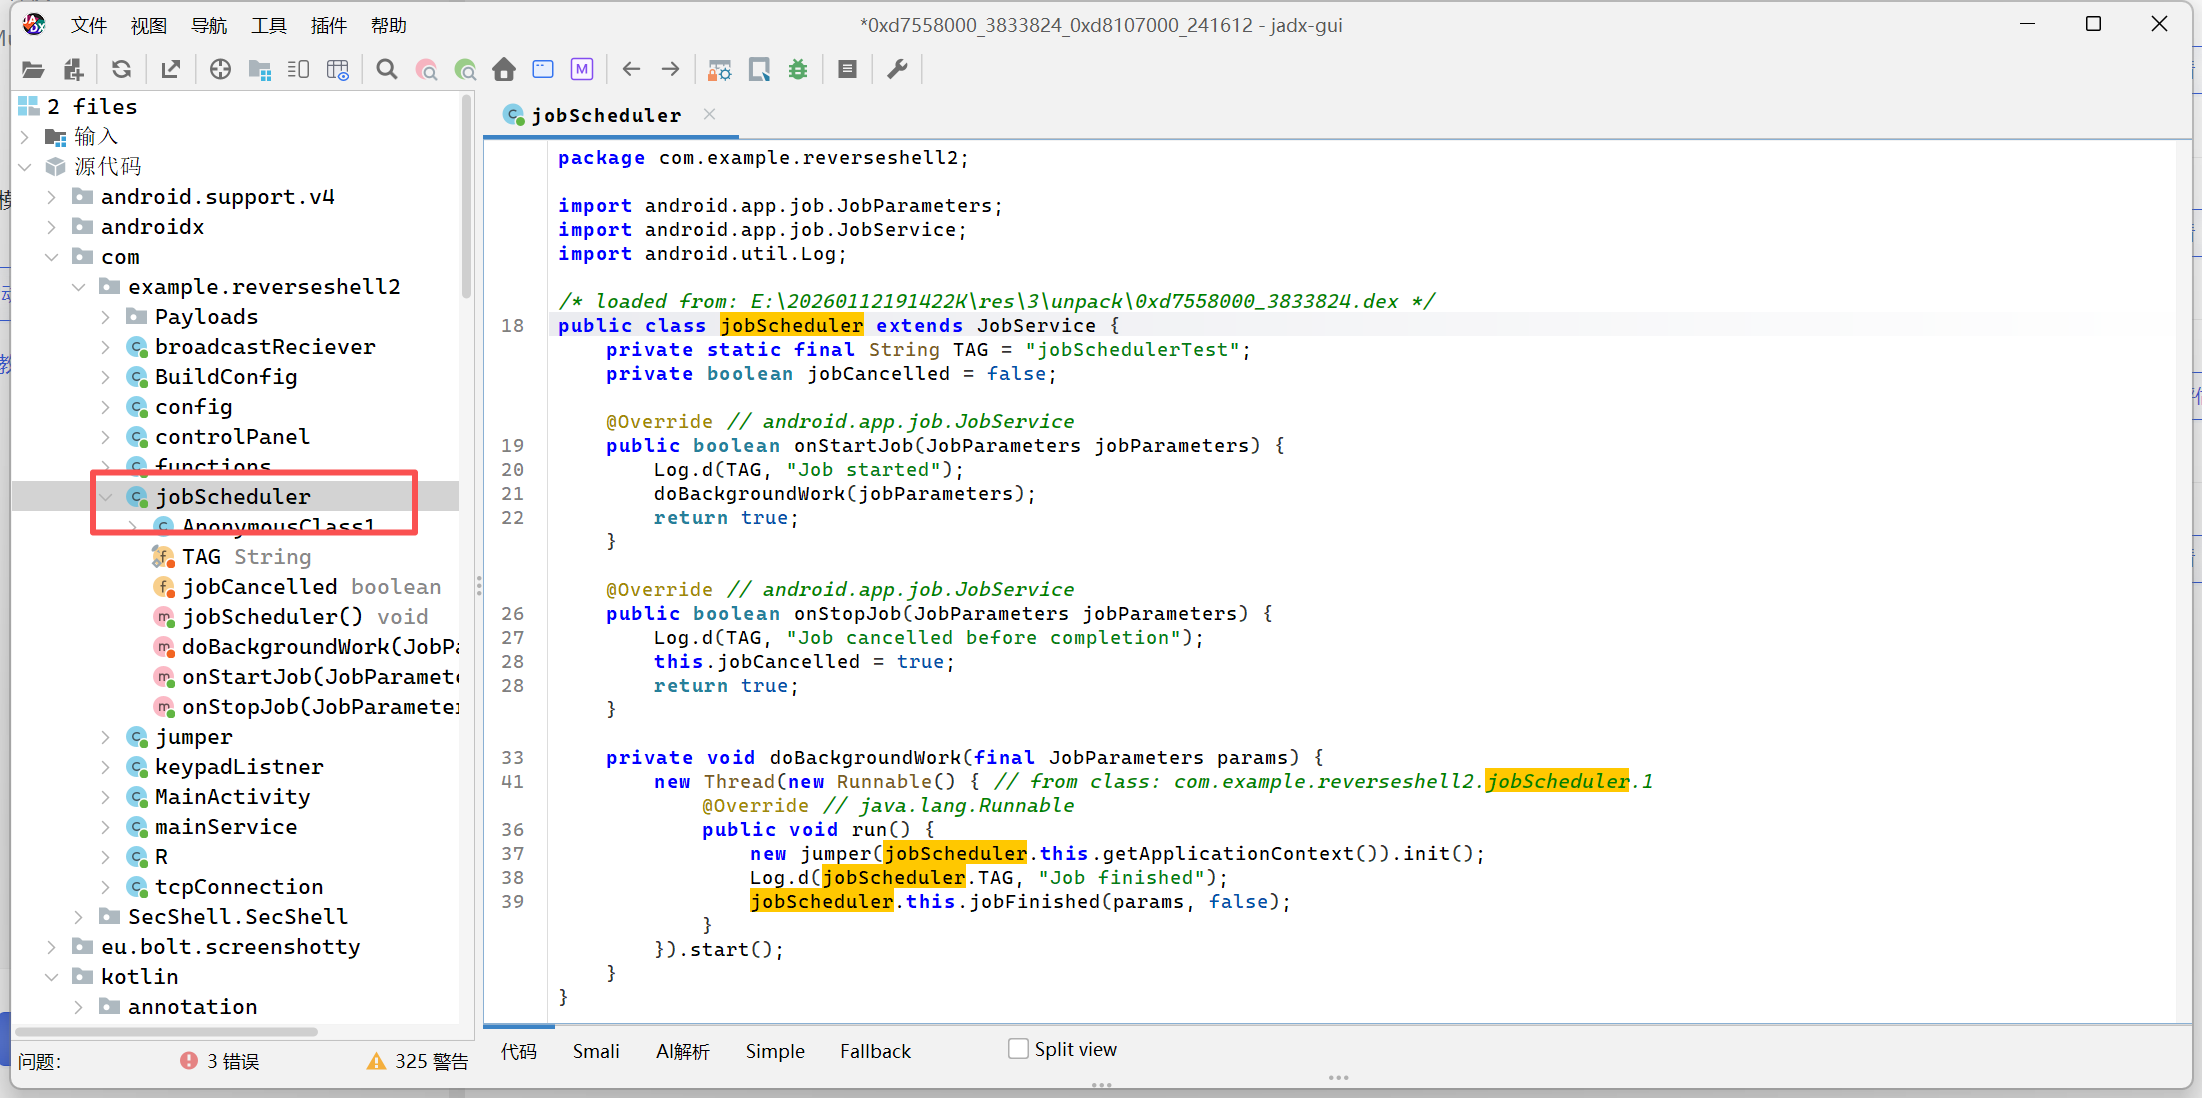Click the reload files icon

(122, 70)
